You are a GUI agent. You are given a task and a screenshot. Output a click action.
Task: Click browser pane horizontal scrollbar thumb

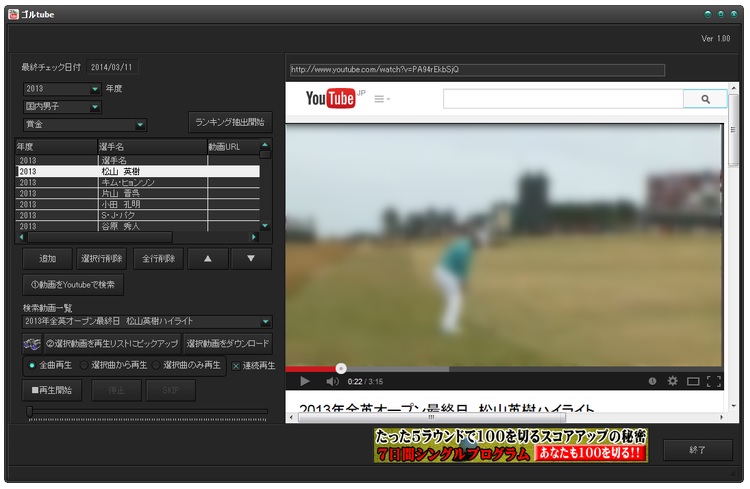point(432,417)
